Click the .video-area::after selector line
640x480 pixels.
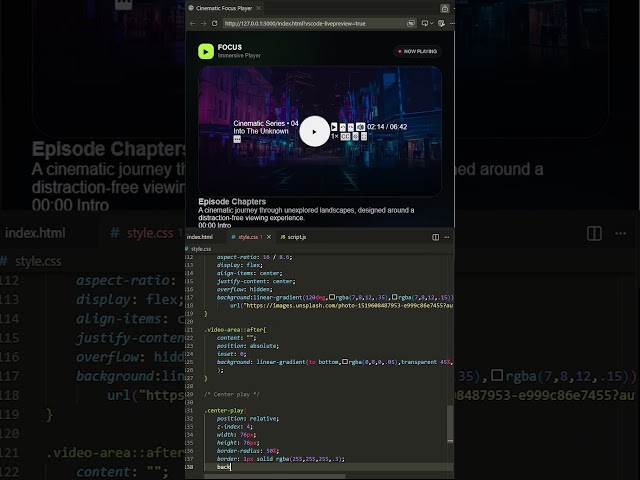tap(236, 330)
